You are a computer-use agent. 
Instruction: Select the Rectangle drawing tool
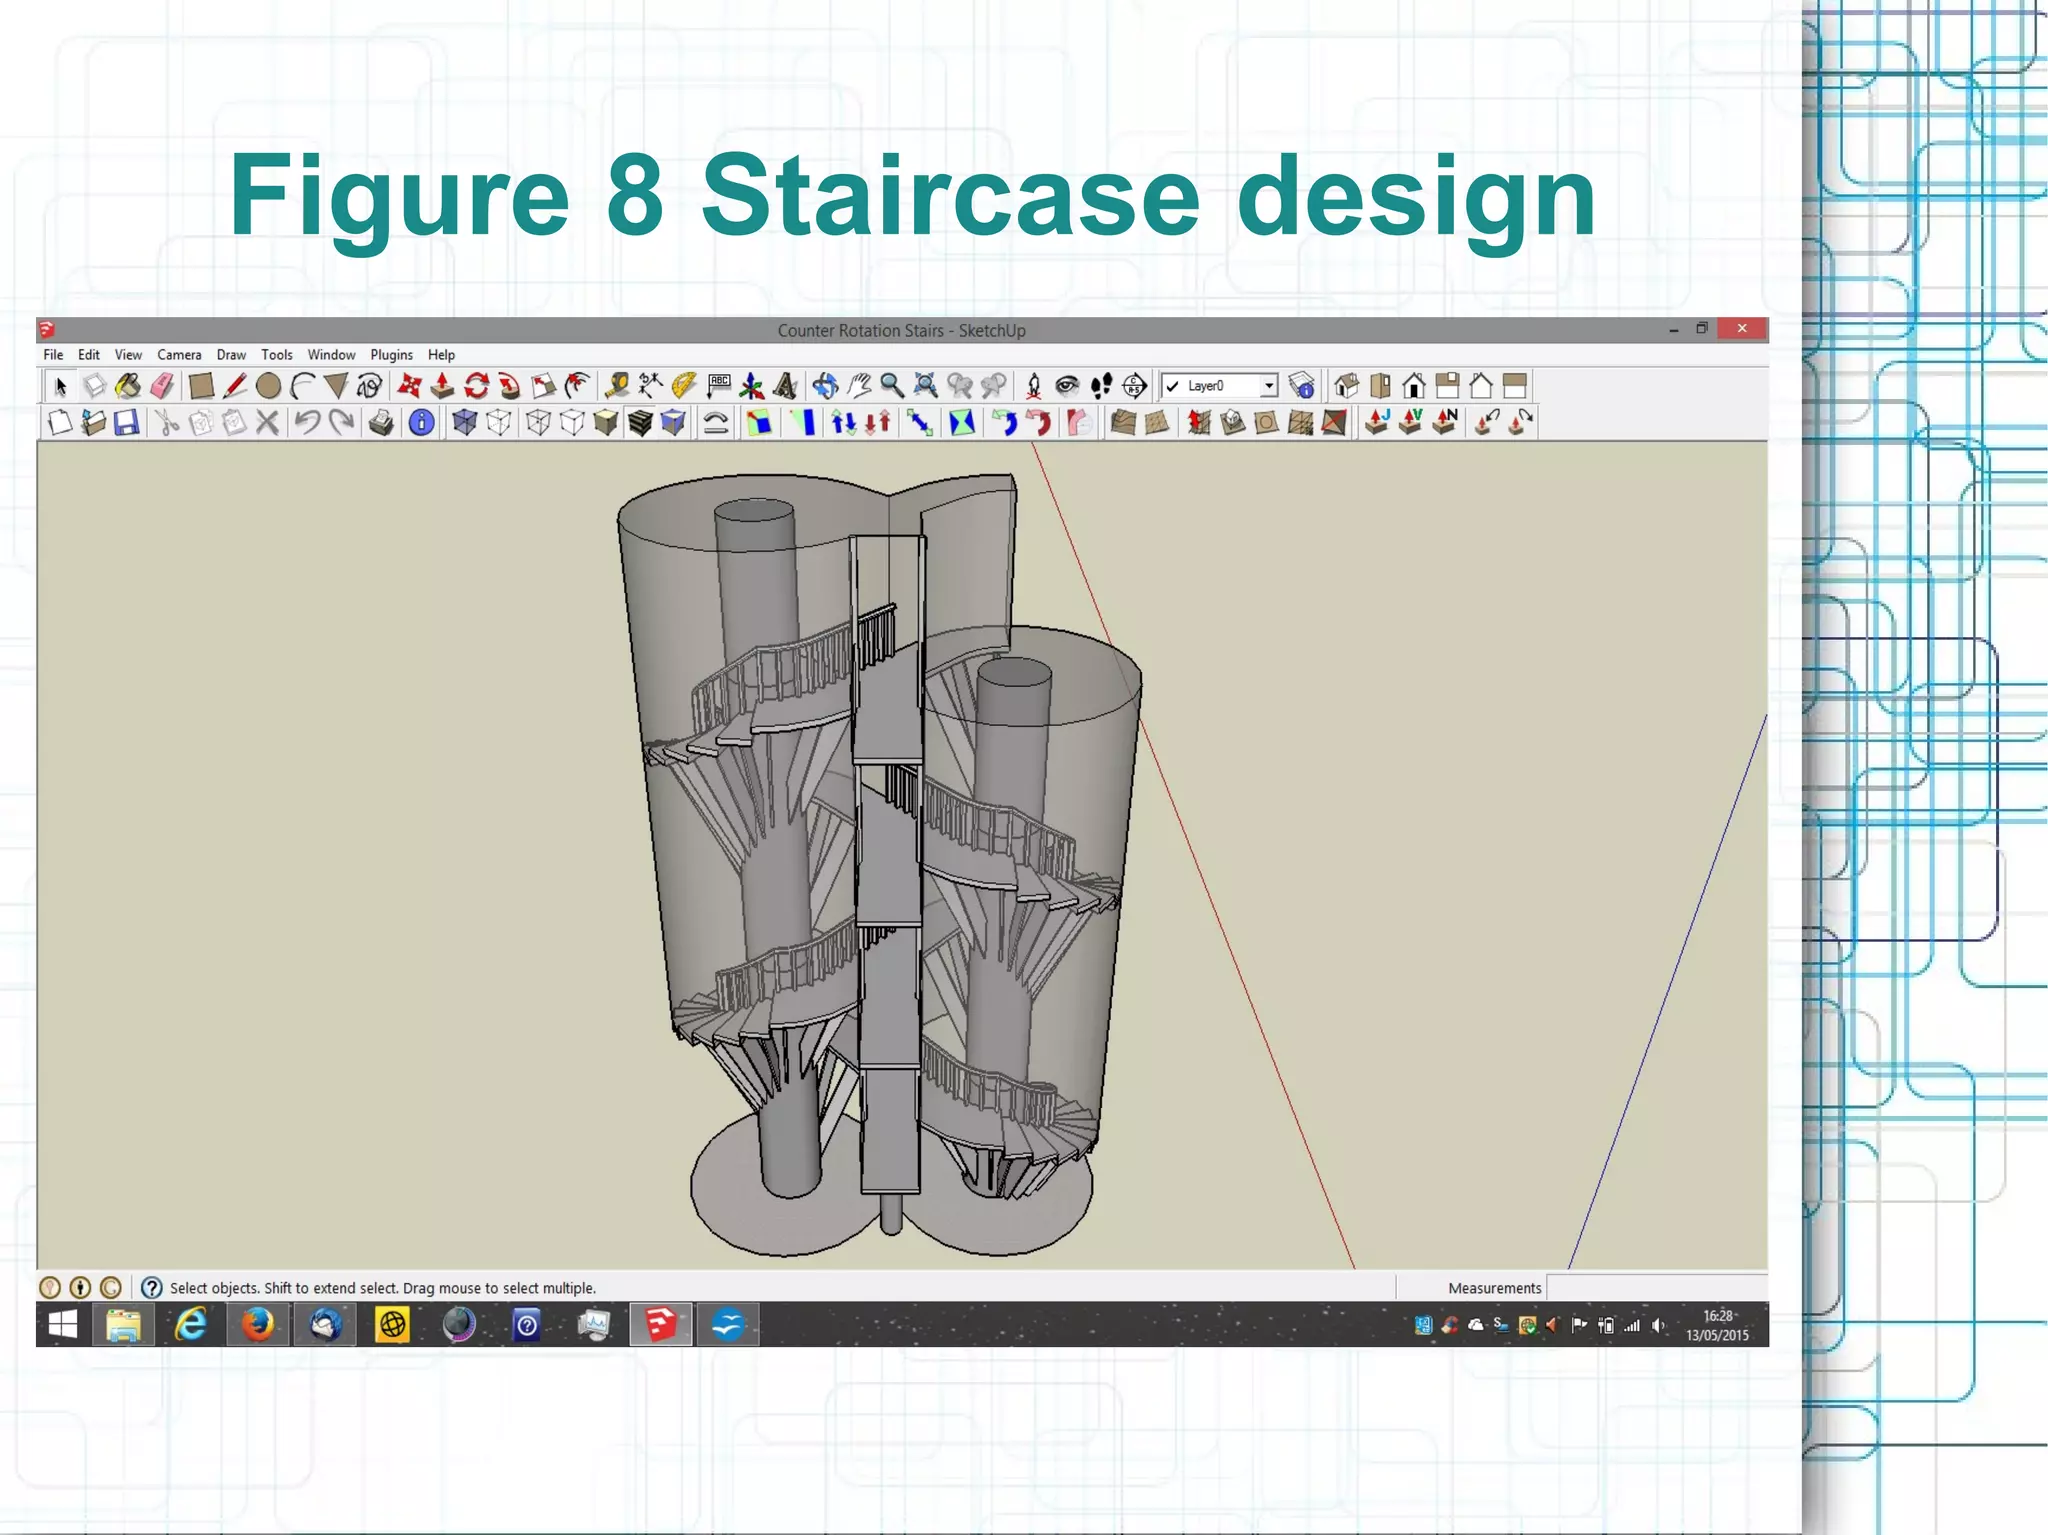201,386
